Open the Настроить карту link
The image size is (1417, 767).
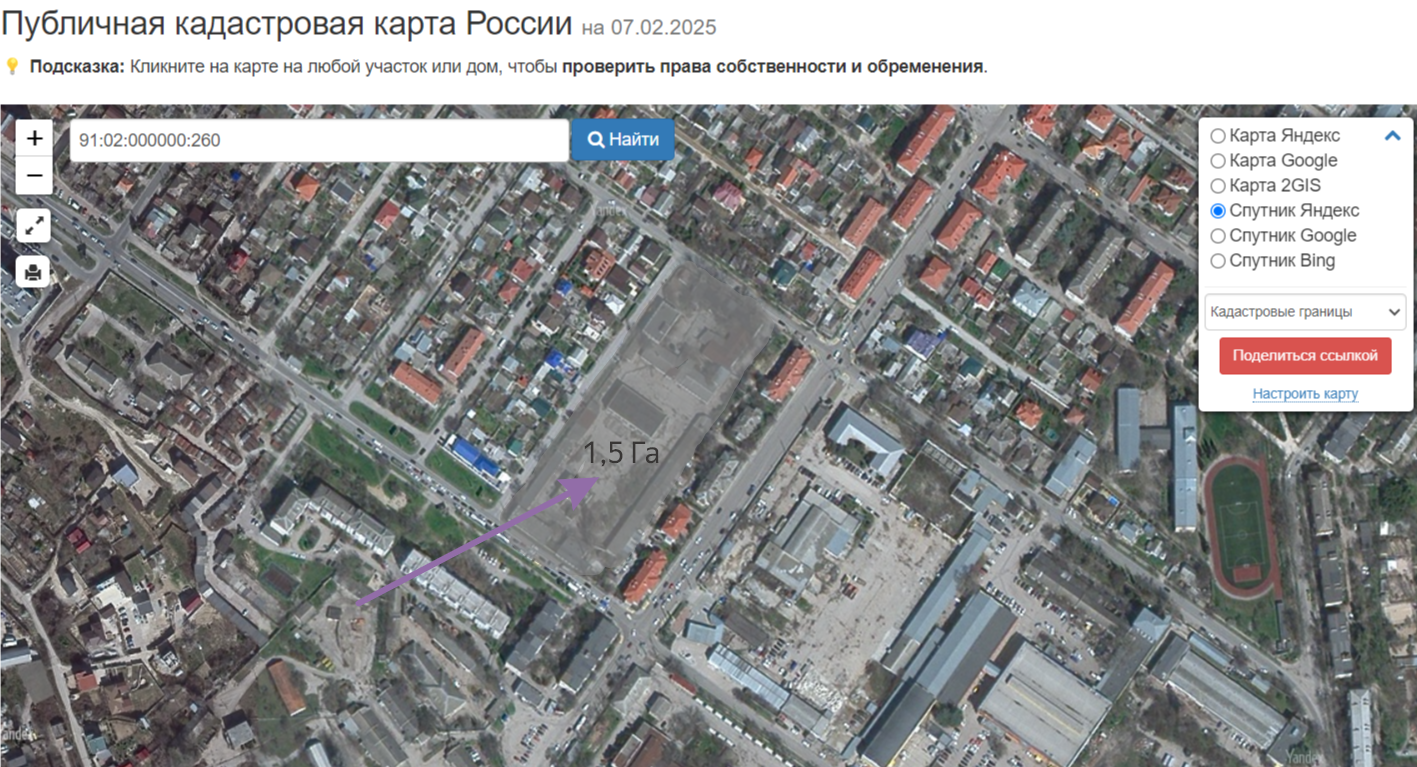click(1305, 394)
